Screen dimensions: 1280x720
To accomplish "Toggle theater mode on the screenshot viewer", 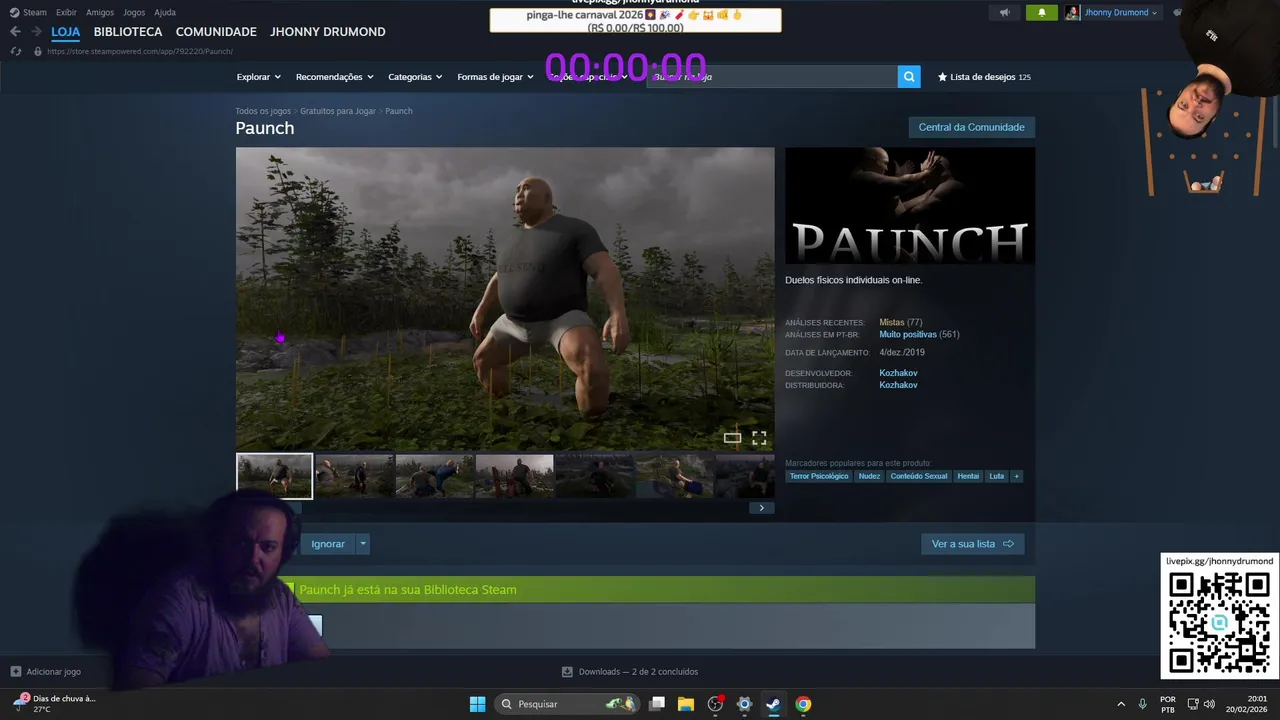I will coord(733,438).
